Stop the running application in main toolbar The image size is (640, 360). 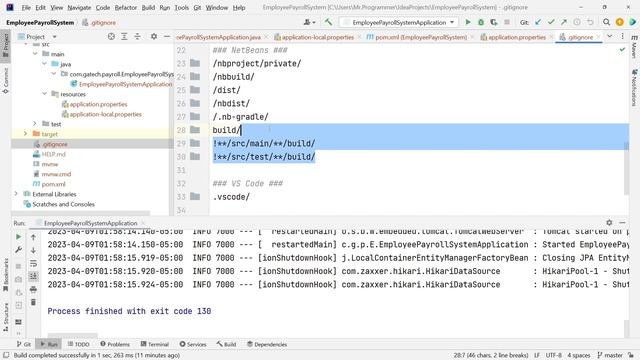(x=507, y=22)
